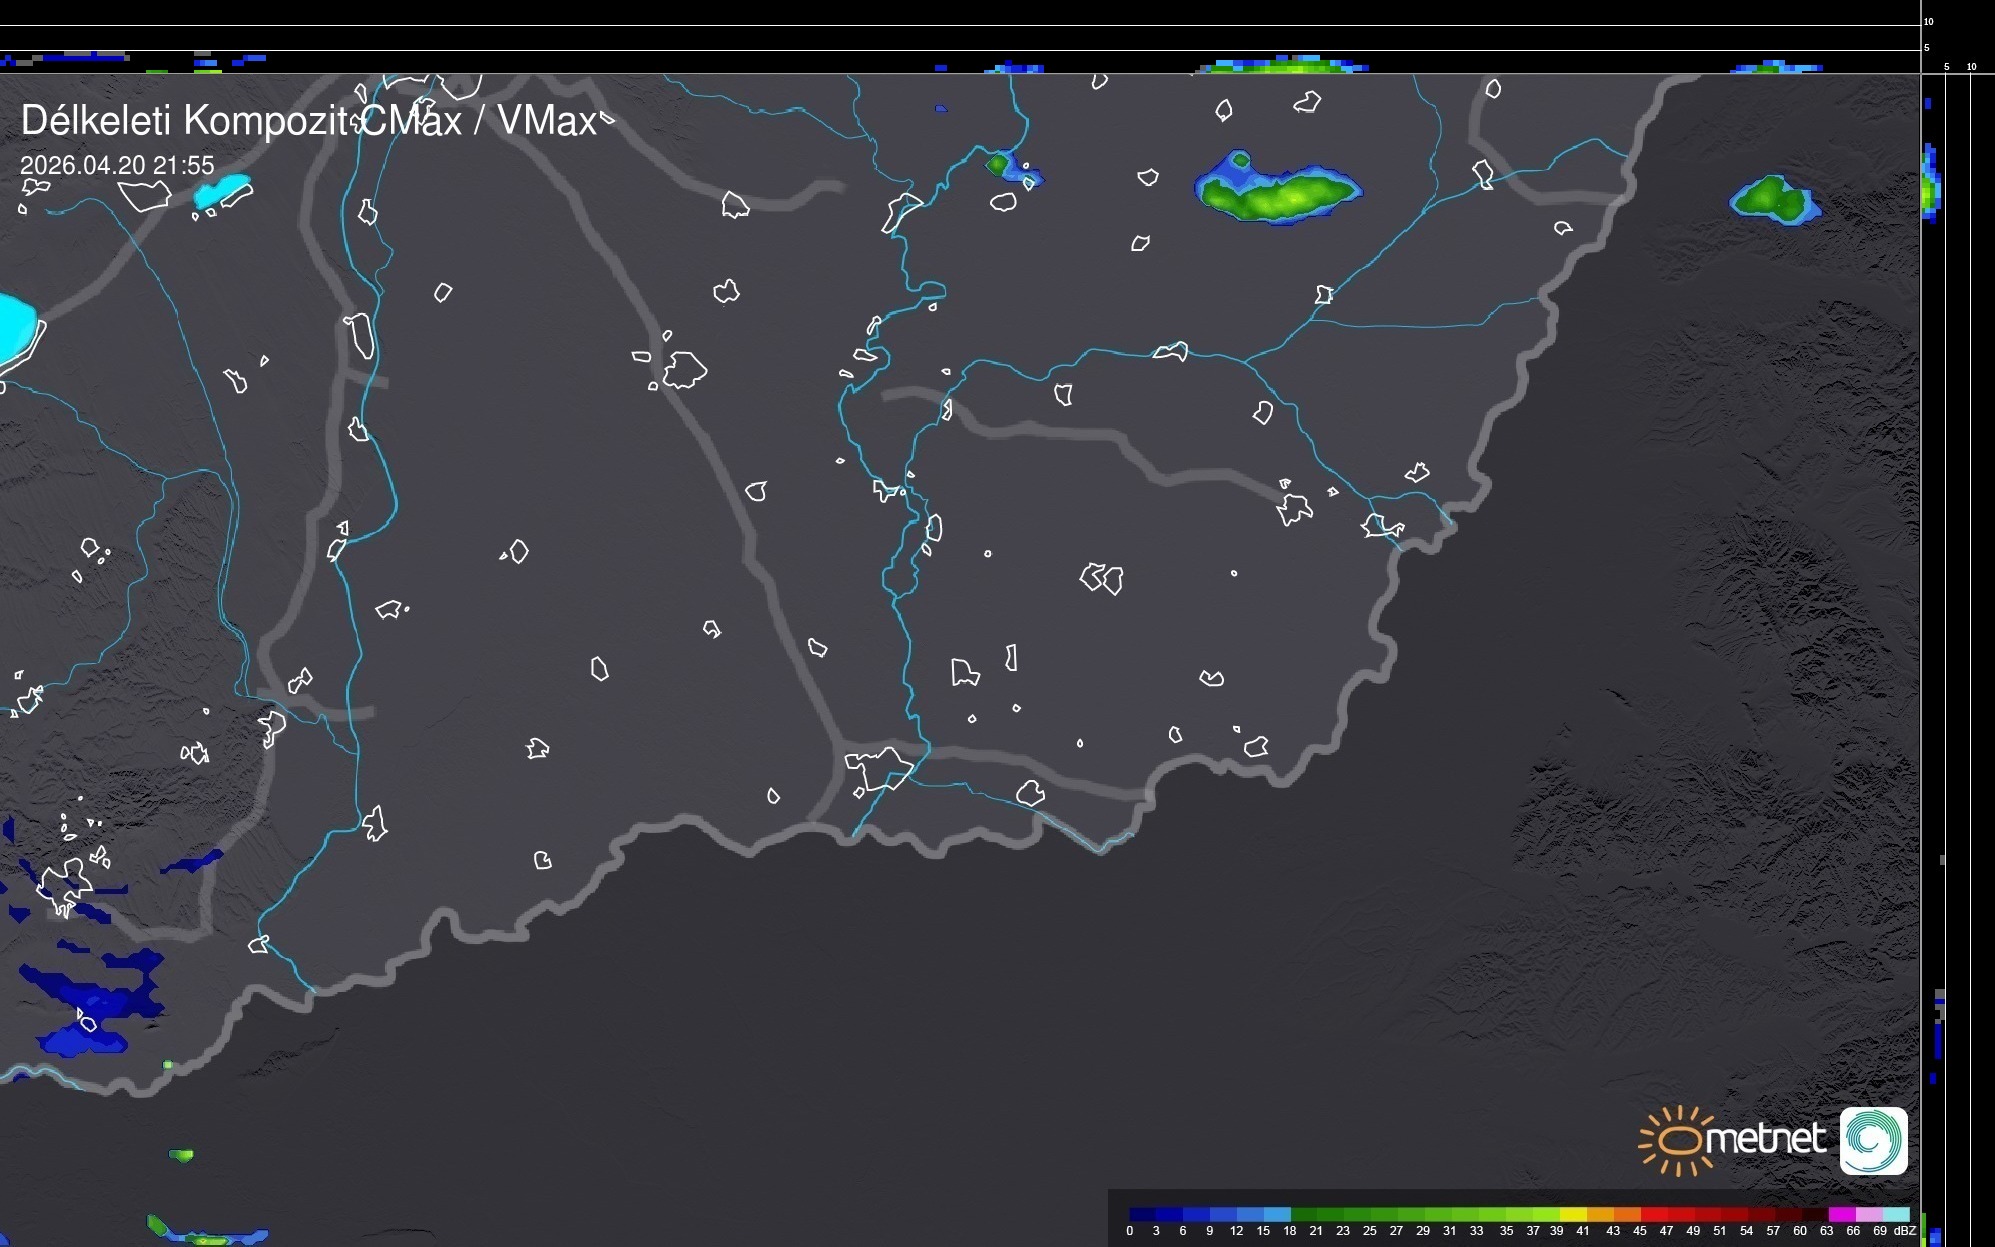Select the yellow 39 dBZ legend swatch
Screen dimensions: 1995x1247
pos(1573,1214)
